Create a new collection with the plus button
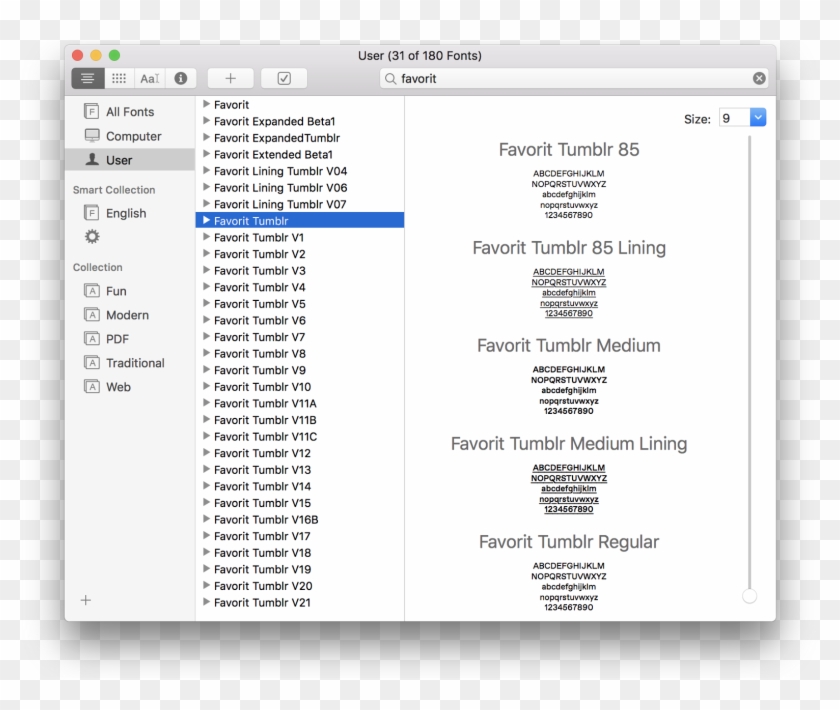 tap(86, 601)
